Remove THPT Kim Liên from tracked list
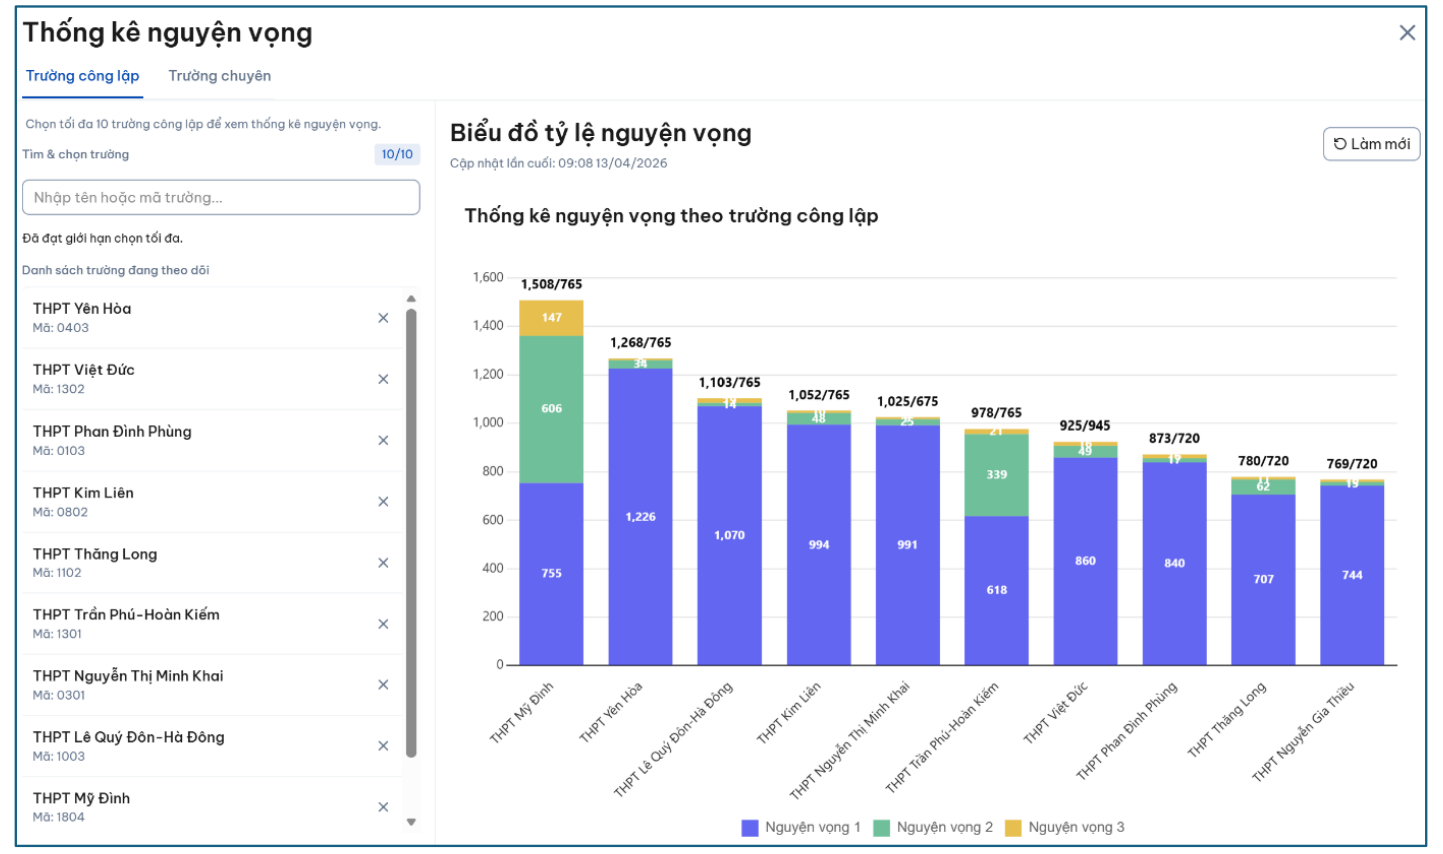 tap(383, 502)
